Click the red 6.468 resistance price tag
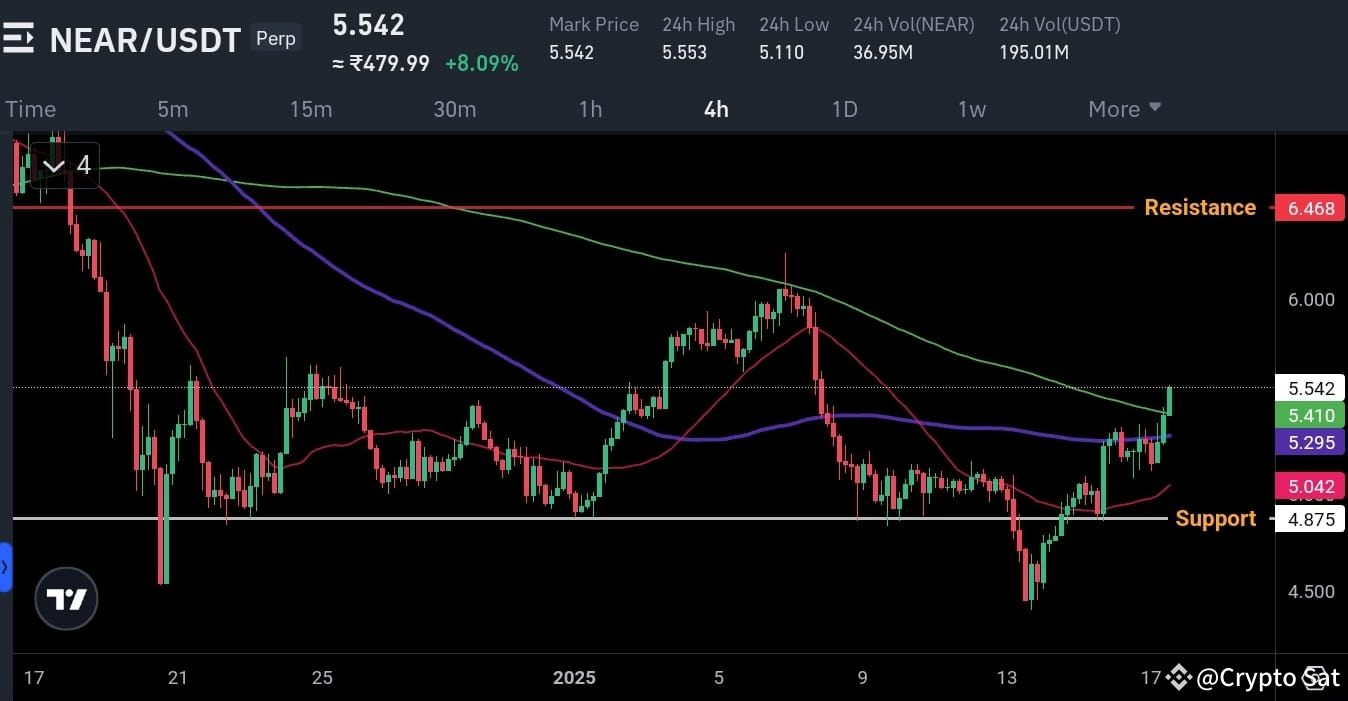The width and height of the screenshot is (1348, 701). tap(1310, 208)
